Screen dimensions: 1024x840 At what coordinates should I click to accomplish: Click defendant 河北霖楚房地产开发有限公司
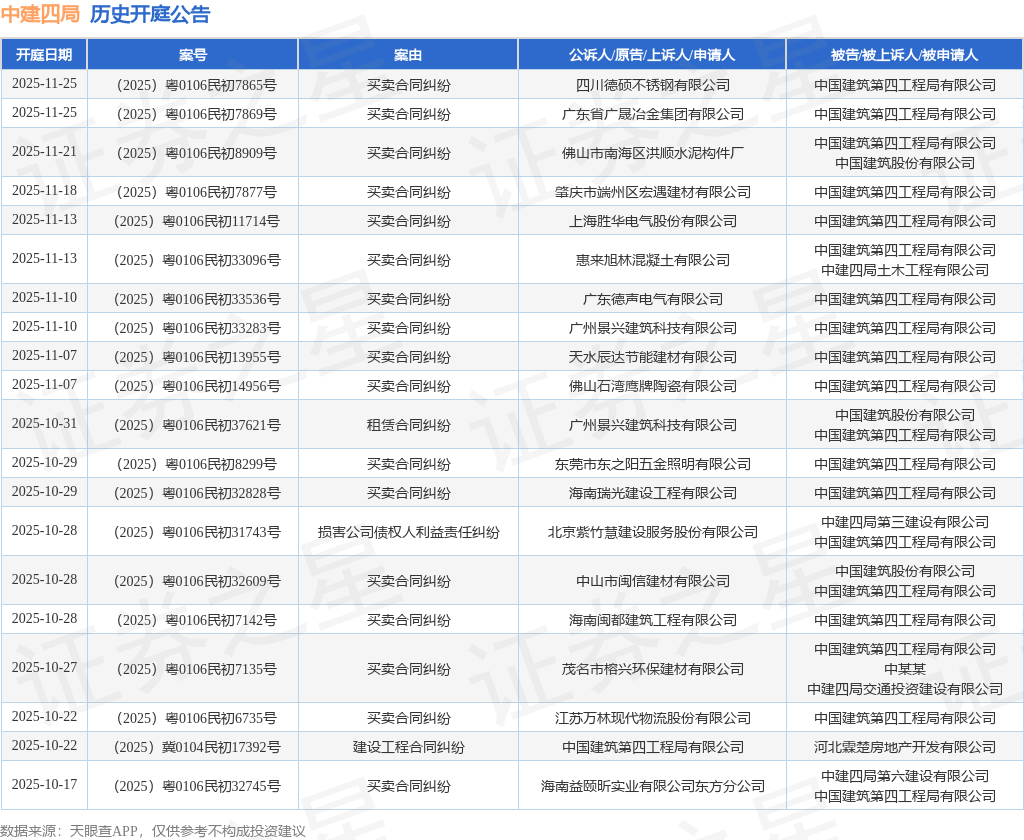coord(904,747)
